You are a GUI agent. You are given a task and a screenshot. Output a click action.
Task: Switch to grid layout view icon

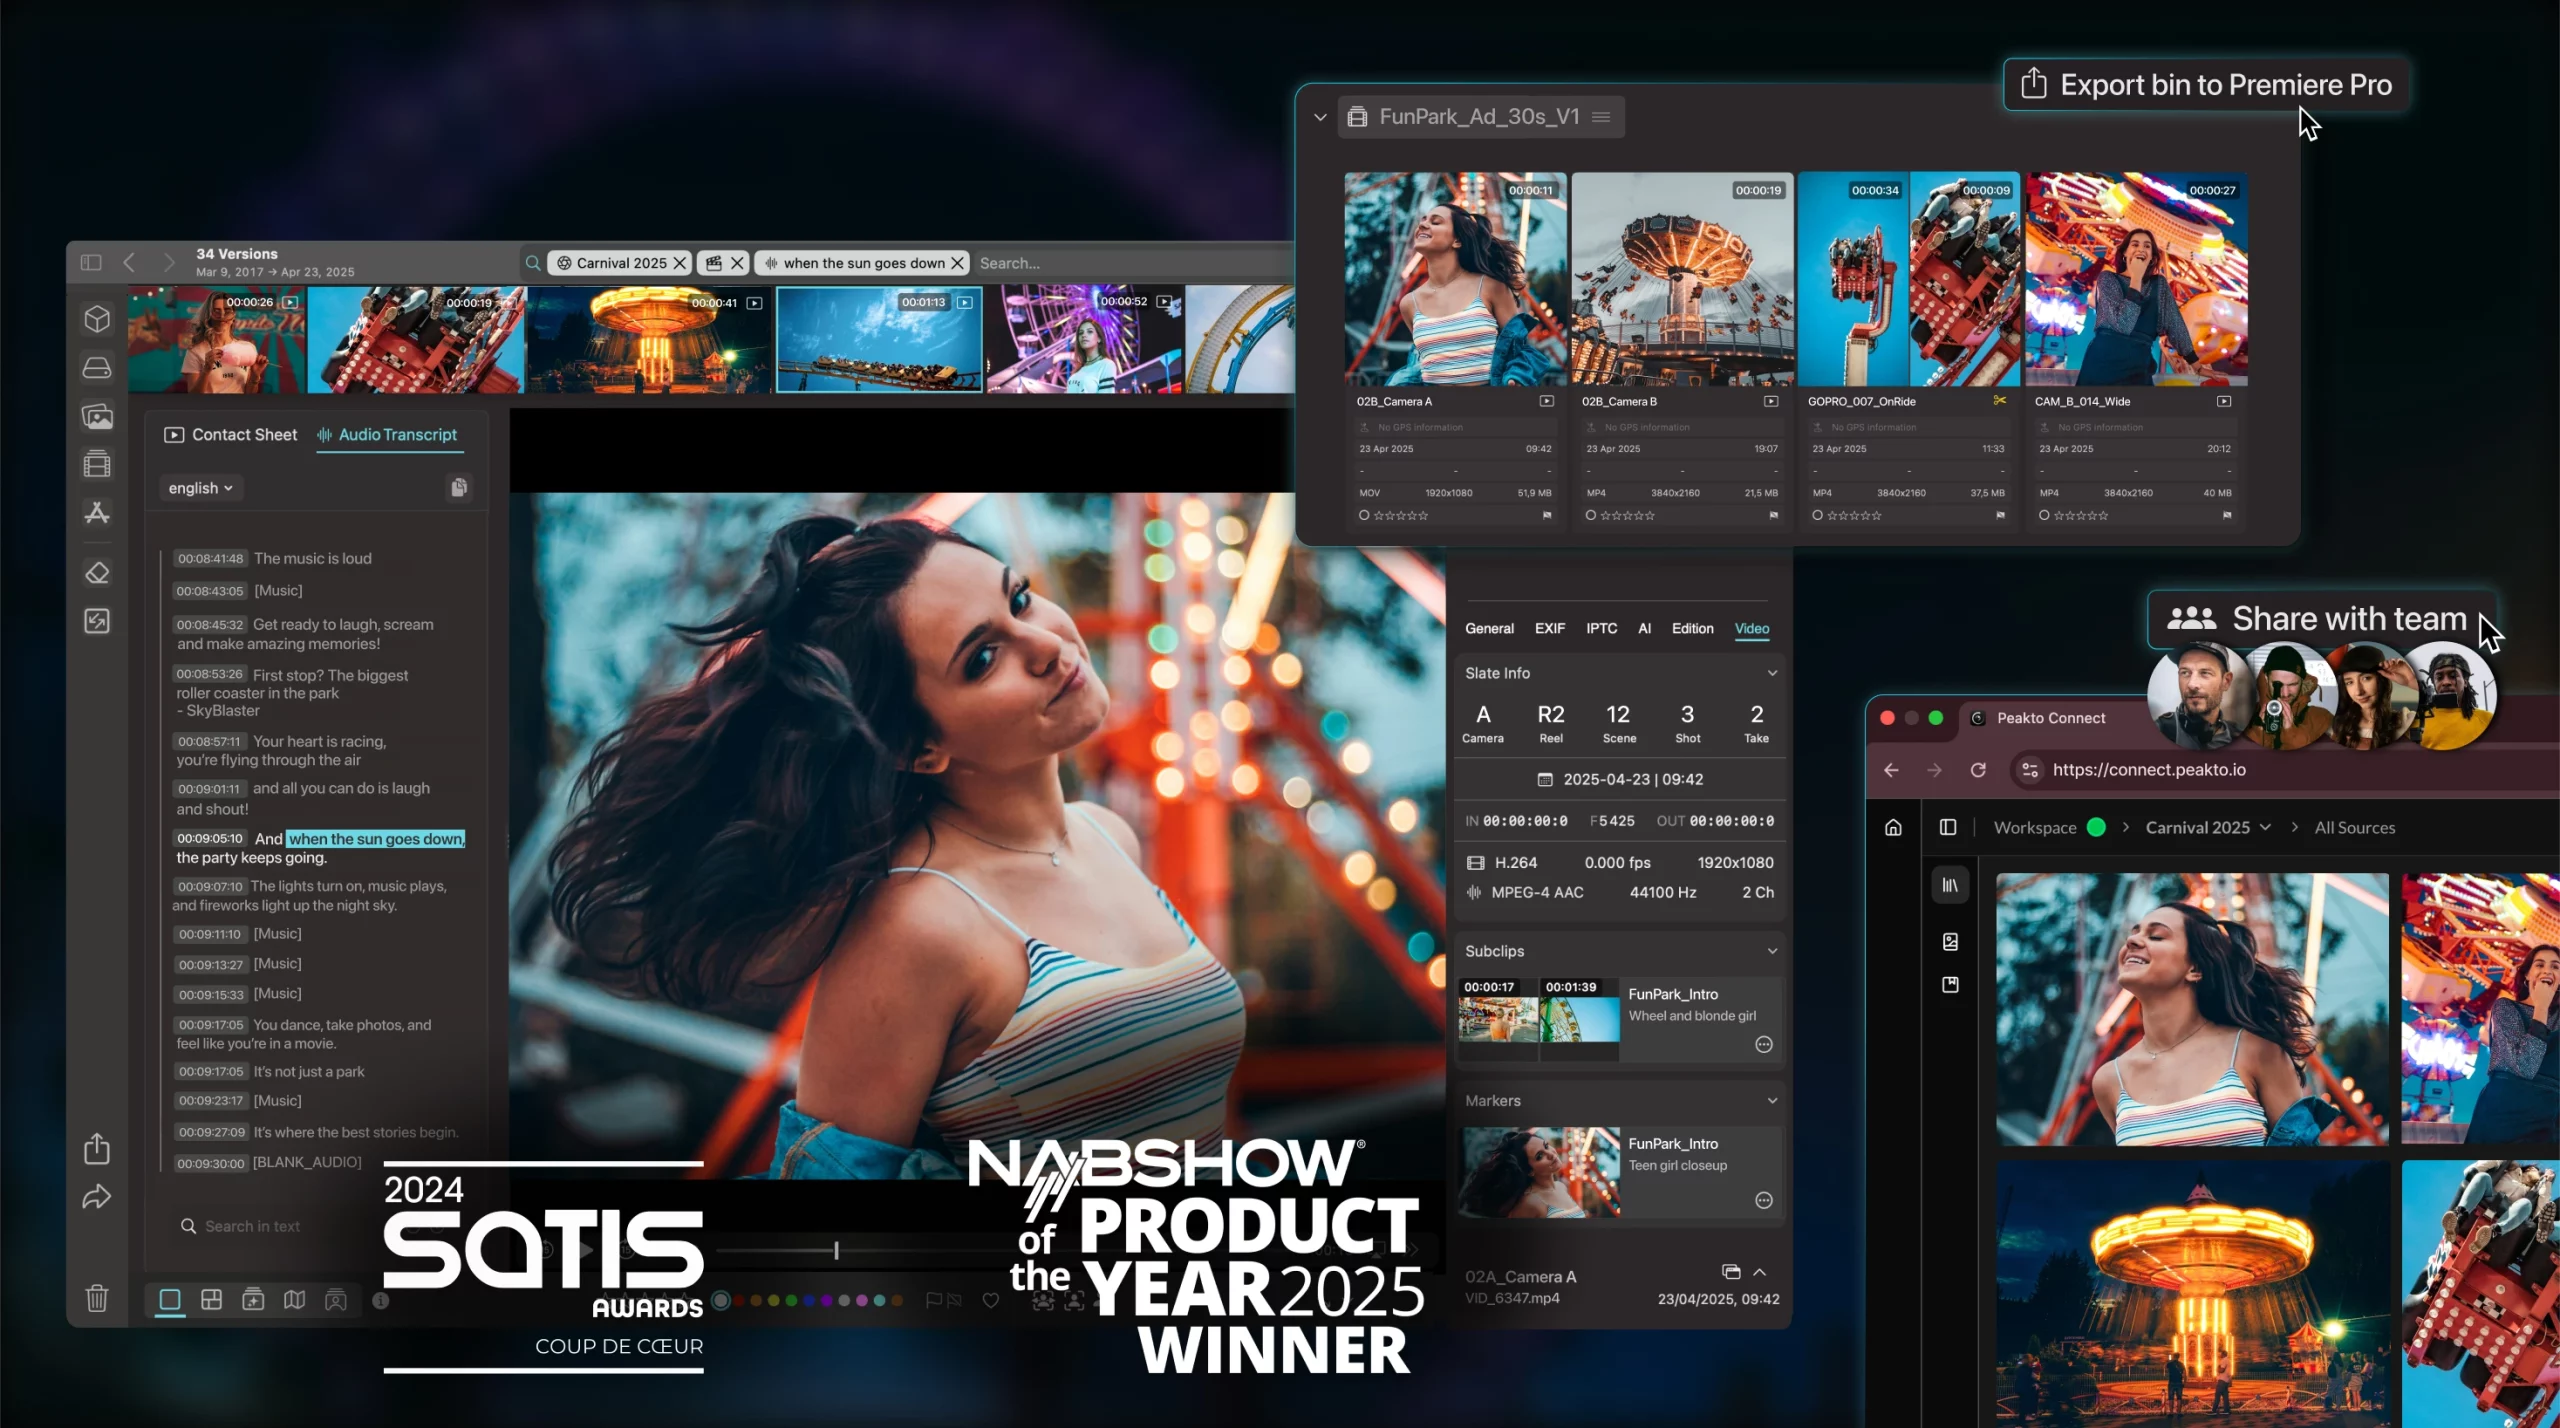211,1299
